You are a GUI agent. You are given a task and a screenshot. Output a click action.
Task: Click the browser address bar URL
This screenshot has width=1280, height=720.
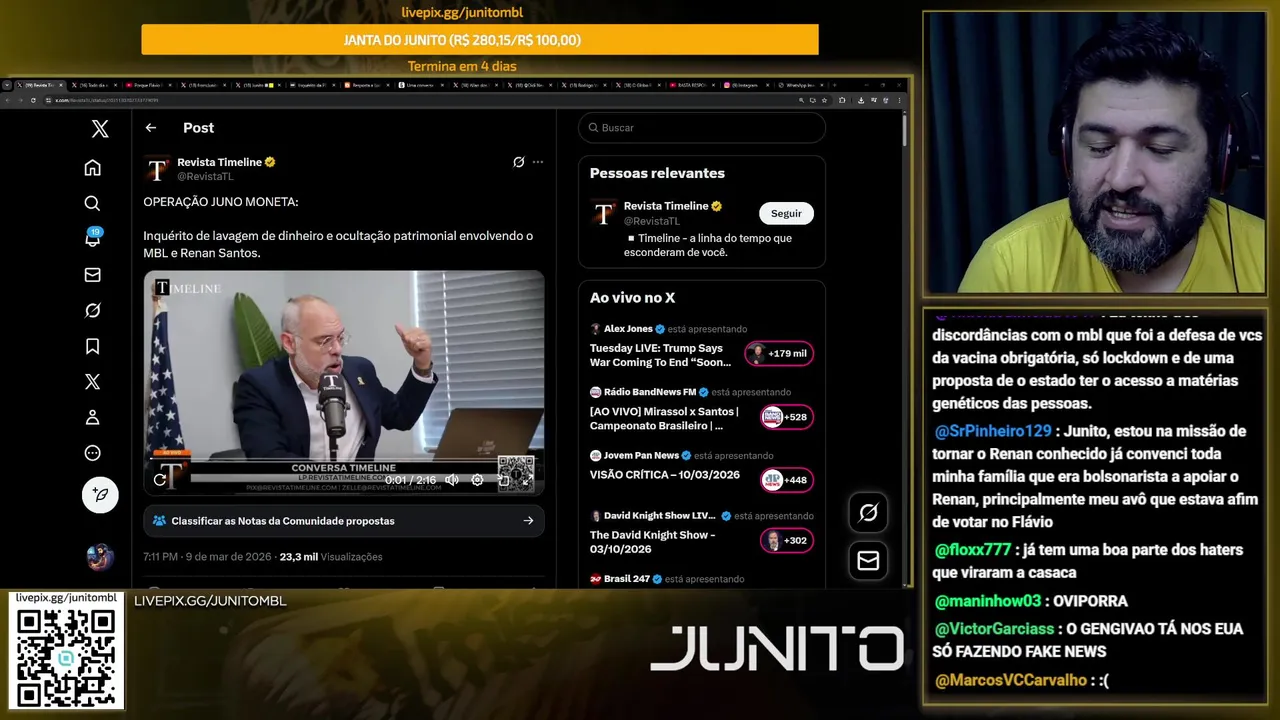108,100
